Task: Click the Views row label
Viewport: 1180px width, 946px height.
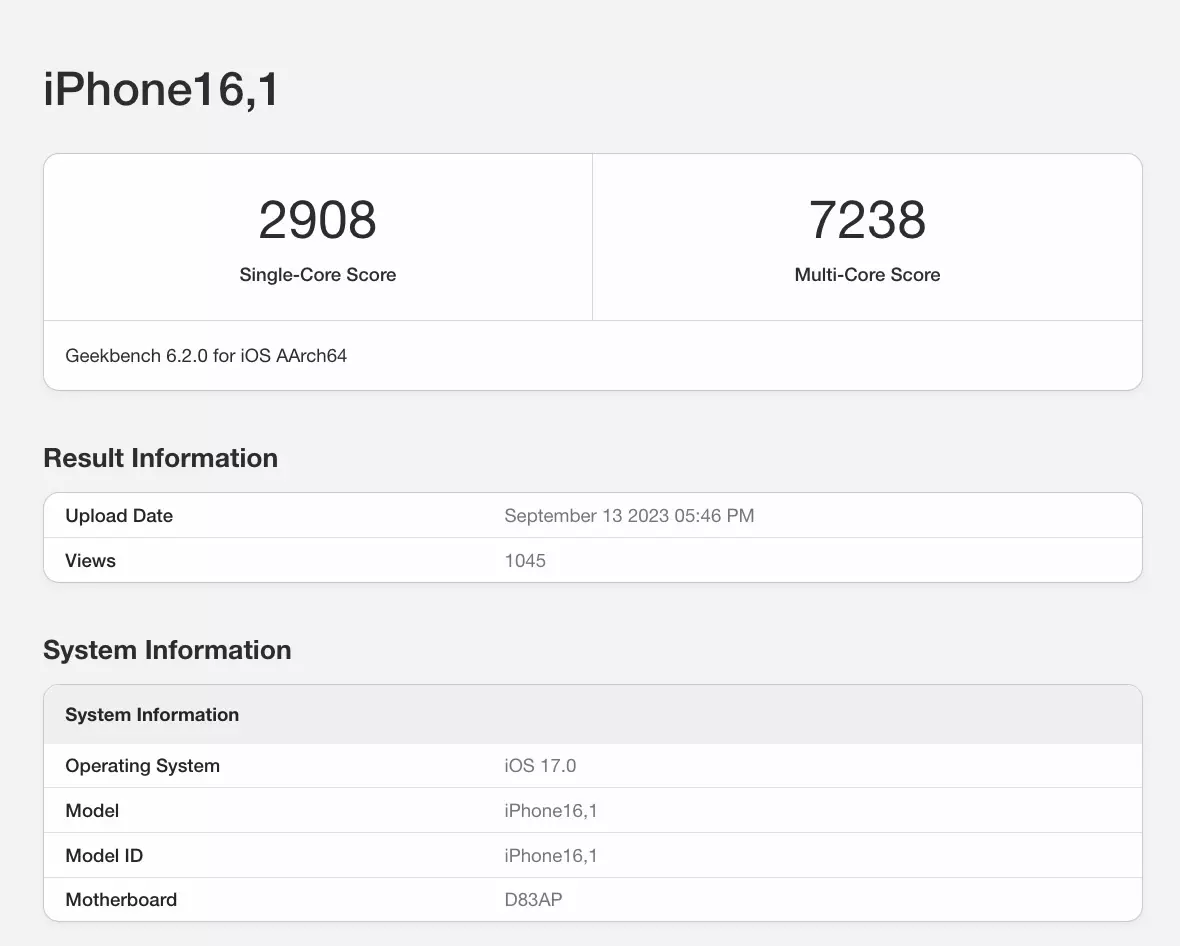Action: click(x=90, y=561)
